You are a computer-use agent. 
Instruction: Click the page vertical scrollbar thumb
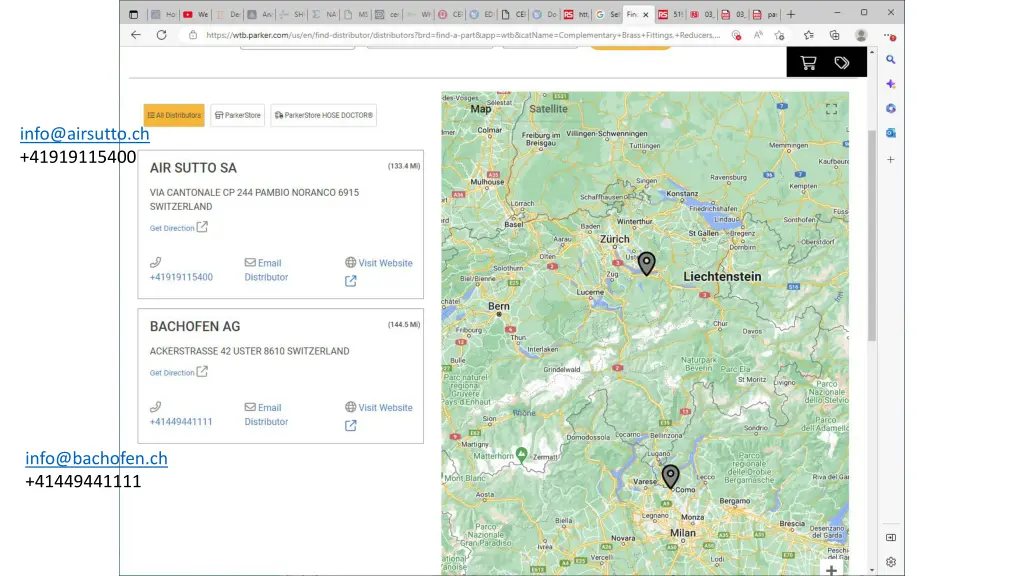872,236
